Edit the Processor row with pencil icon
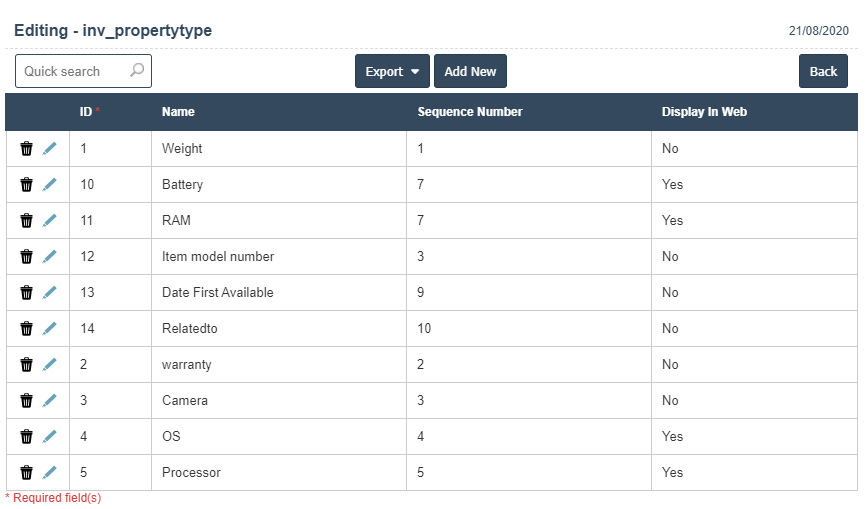The height and width of the screenshot is (509, 868). point(49,472)
